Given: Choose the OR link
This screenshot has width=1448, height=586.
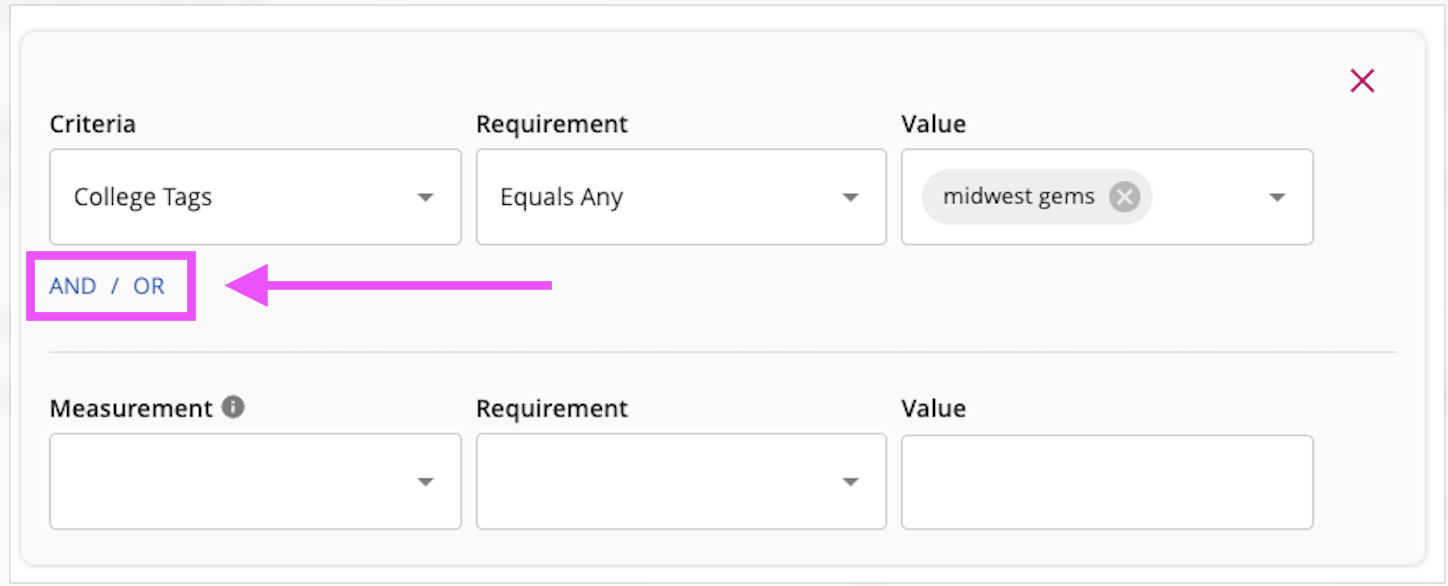Looking at the screenshot, I should (x=149, y=286).
